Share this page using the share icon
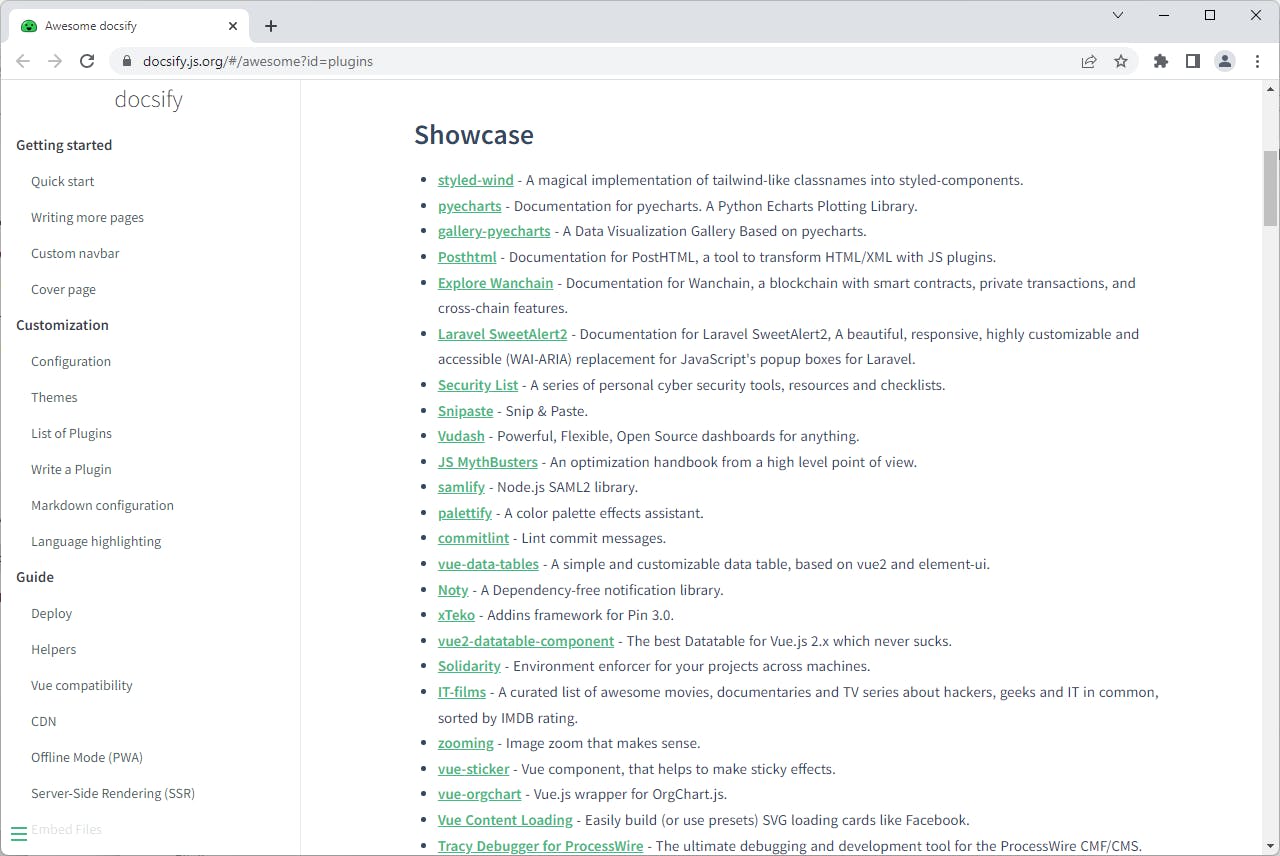The height and width of the screenshot is (856, 1280). tap(1089, 61)
